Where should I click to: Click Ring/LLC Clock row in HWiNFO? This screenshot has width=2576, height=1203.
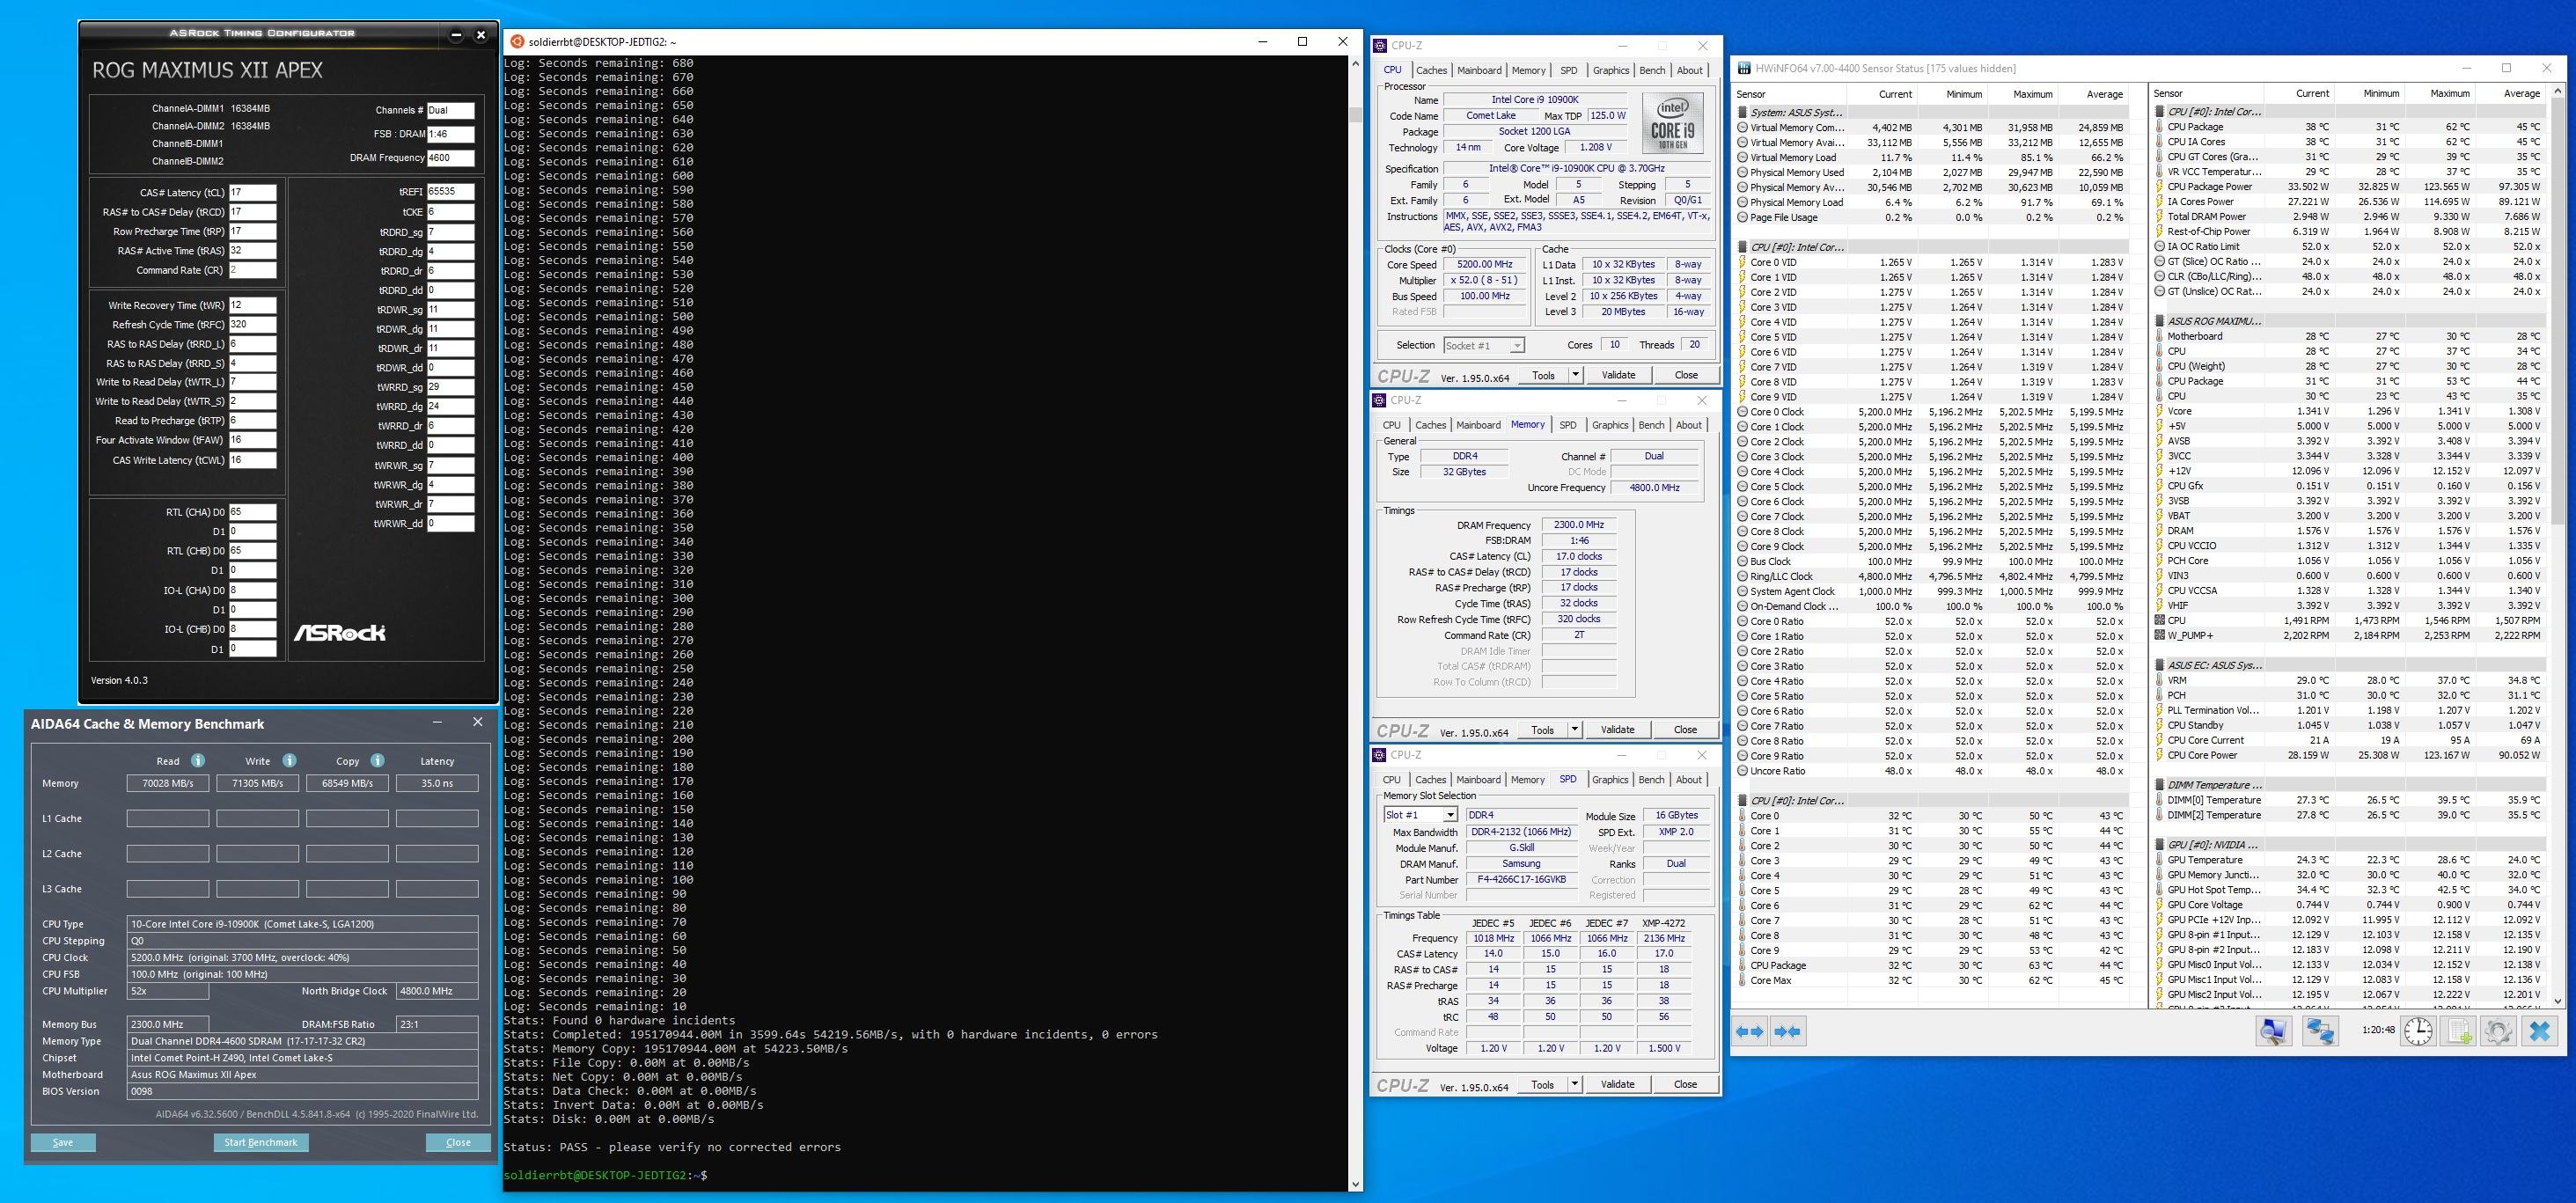(x=1933, y=577)
